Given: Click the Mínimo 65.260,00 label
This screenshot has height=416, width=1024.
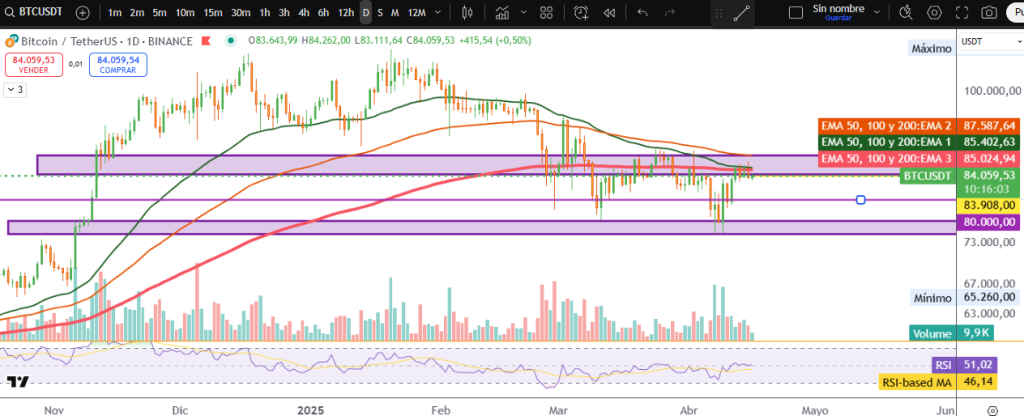Looking at the screenshot, I should (x=965, y=298).
